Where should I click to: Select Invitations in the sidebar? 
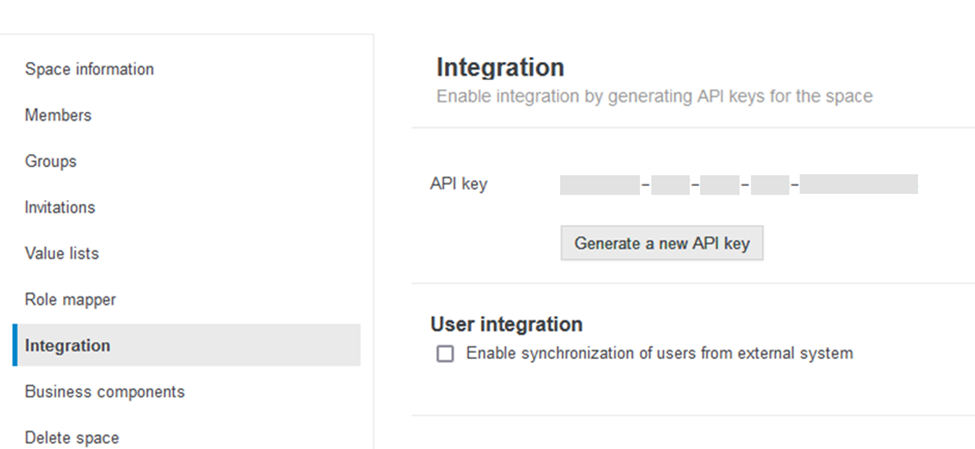point(60,207)
